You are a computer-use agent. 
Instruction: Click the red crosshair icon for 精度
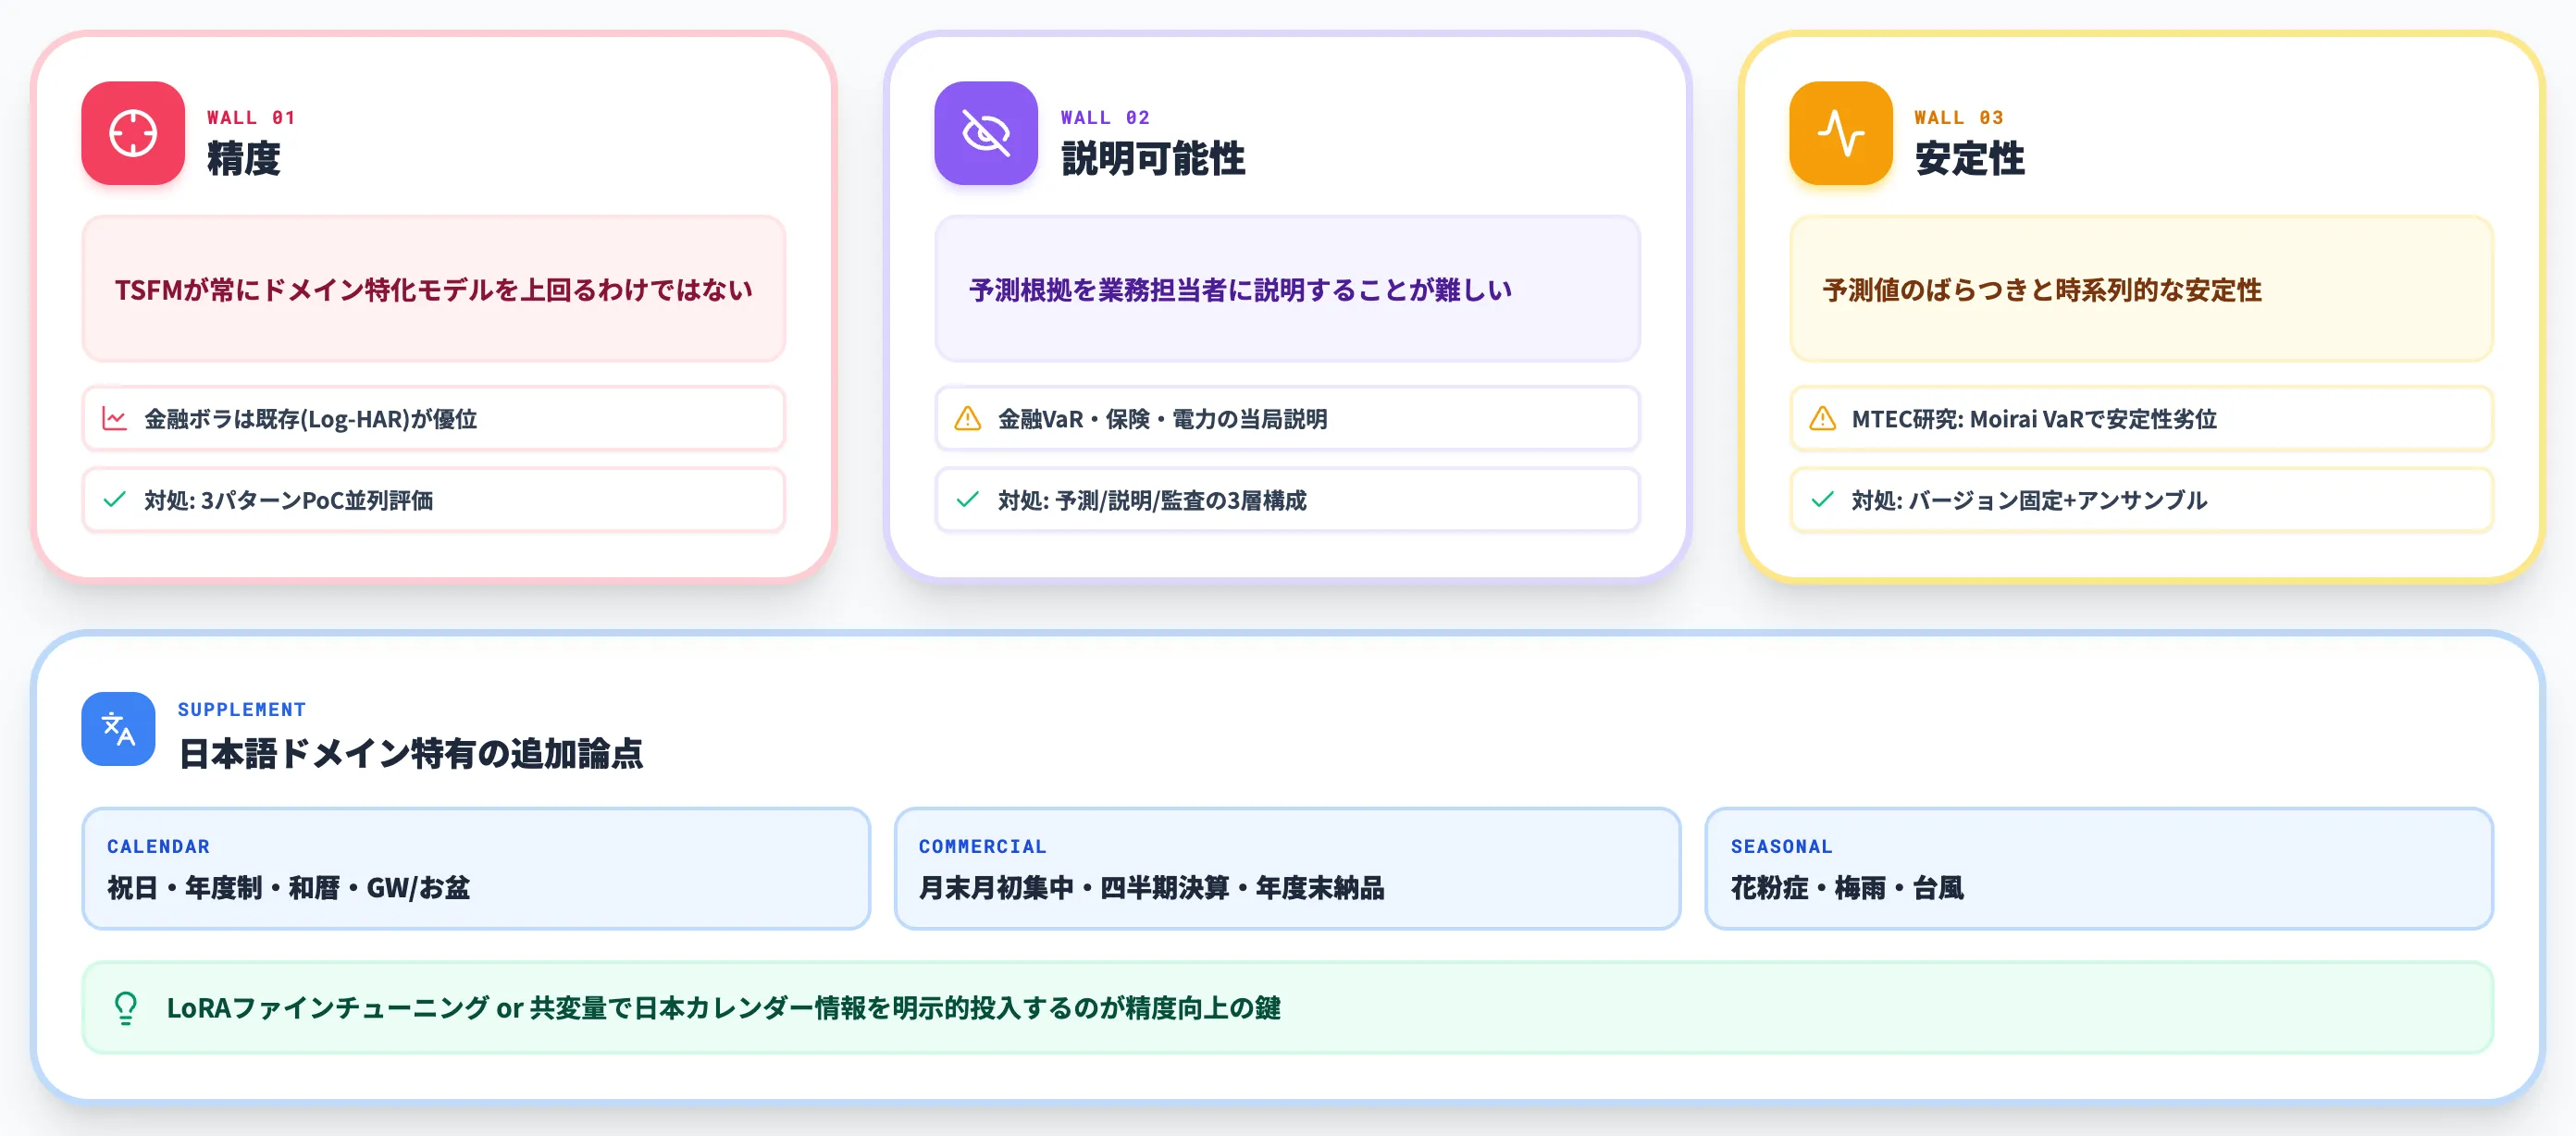click(x=133, y=133)
